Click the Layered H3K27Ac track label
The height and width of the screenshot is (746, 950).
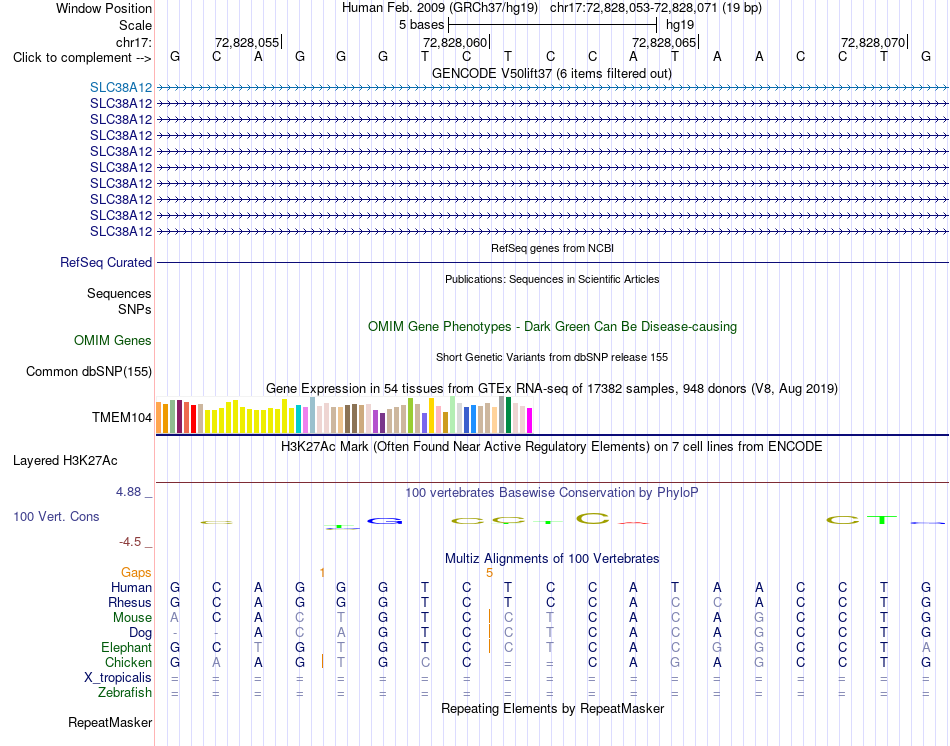point(65,461)
